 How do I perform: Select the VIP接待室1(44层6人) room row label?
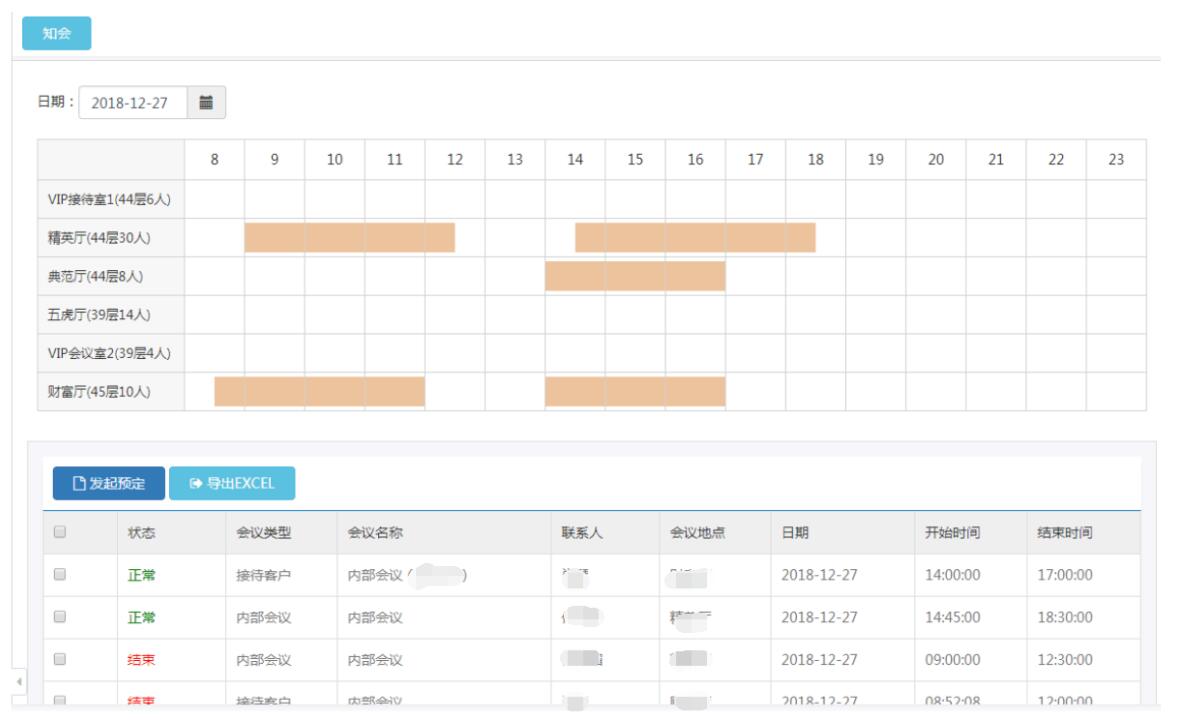[110, 199]
